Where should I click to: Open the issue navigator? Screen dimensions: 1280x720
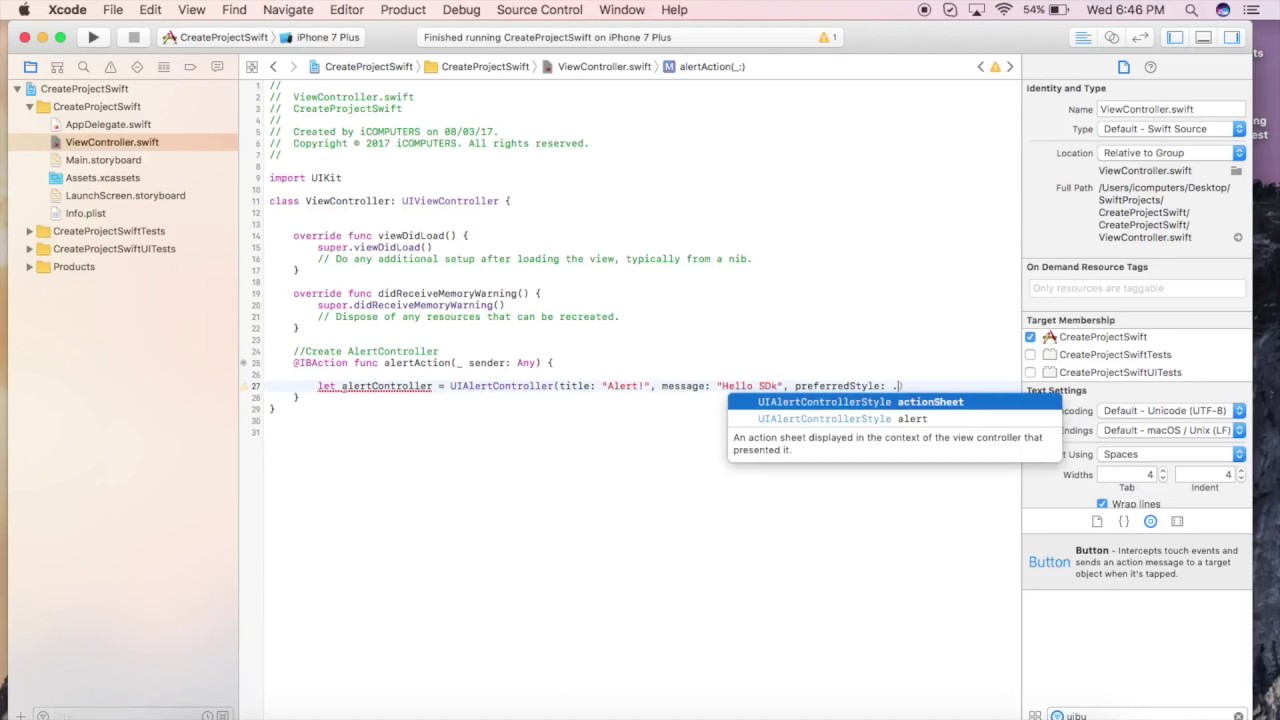click(110, 67)
